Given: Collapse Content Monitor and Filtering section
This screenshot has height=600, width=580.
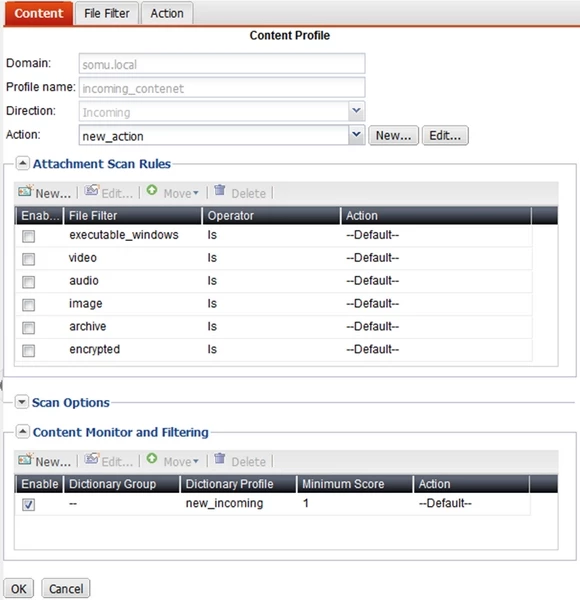Looking at the screenshot, I should pyautogui.click(x=22, y=432).
